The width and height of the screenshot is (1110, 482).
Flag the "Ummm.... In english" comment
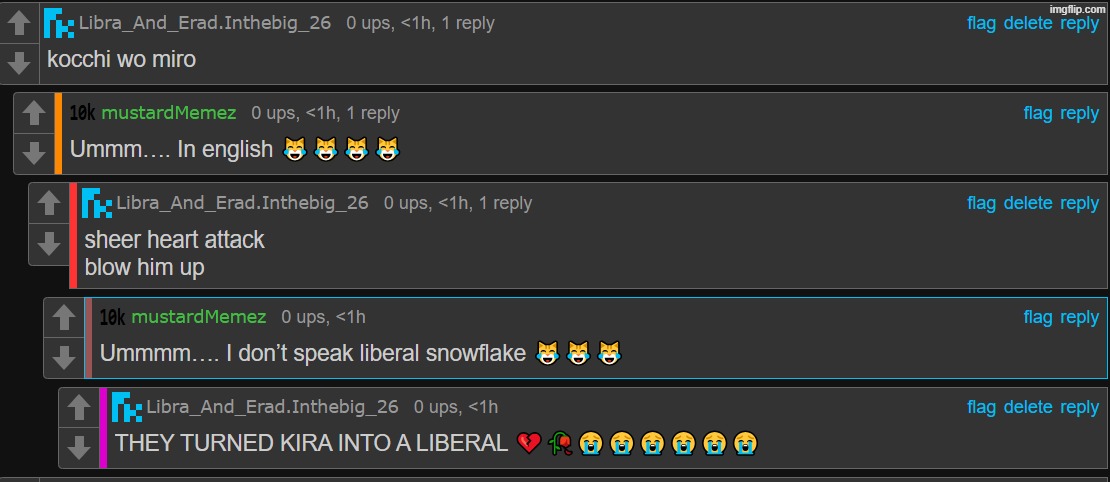point(1038,113)
